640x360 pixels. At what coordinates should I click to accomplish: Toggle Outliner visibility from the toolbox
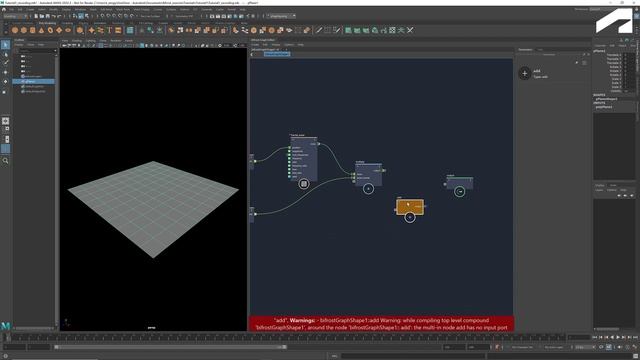(5, 149)
